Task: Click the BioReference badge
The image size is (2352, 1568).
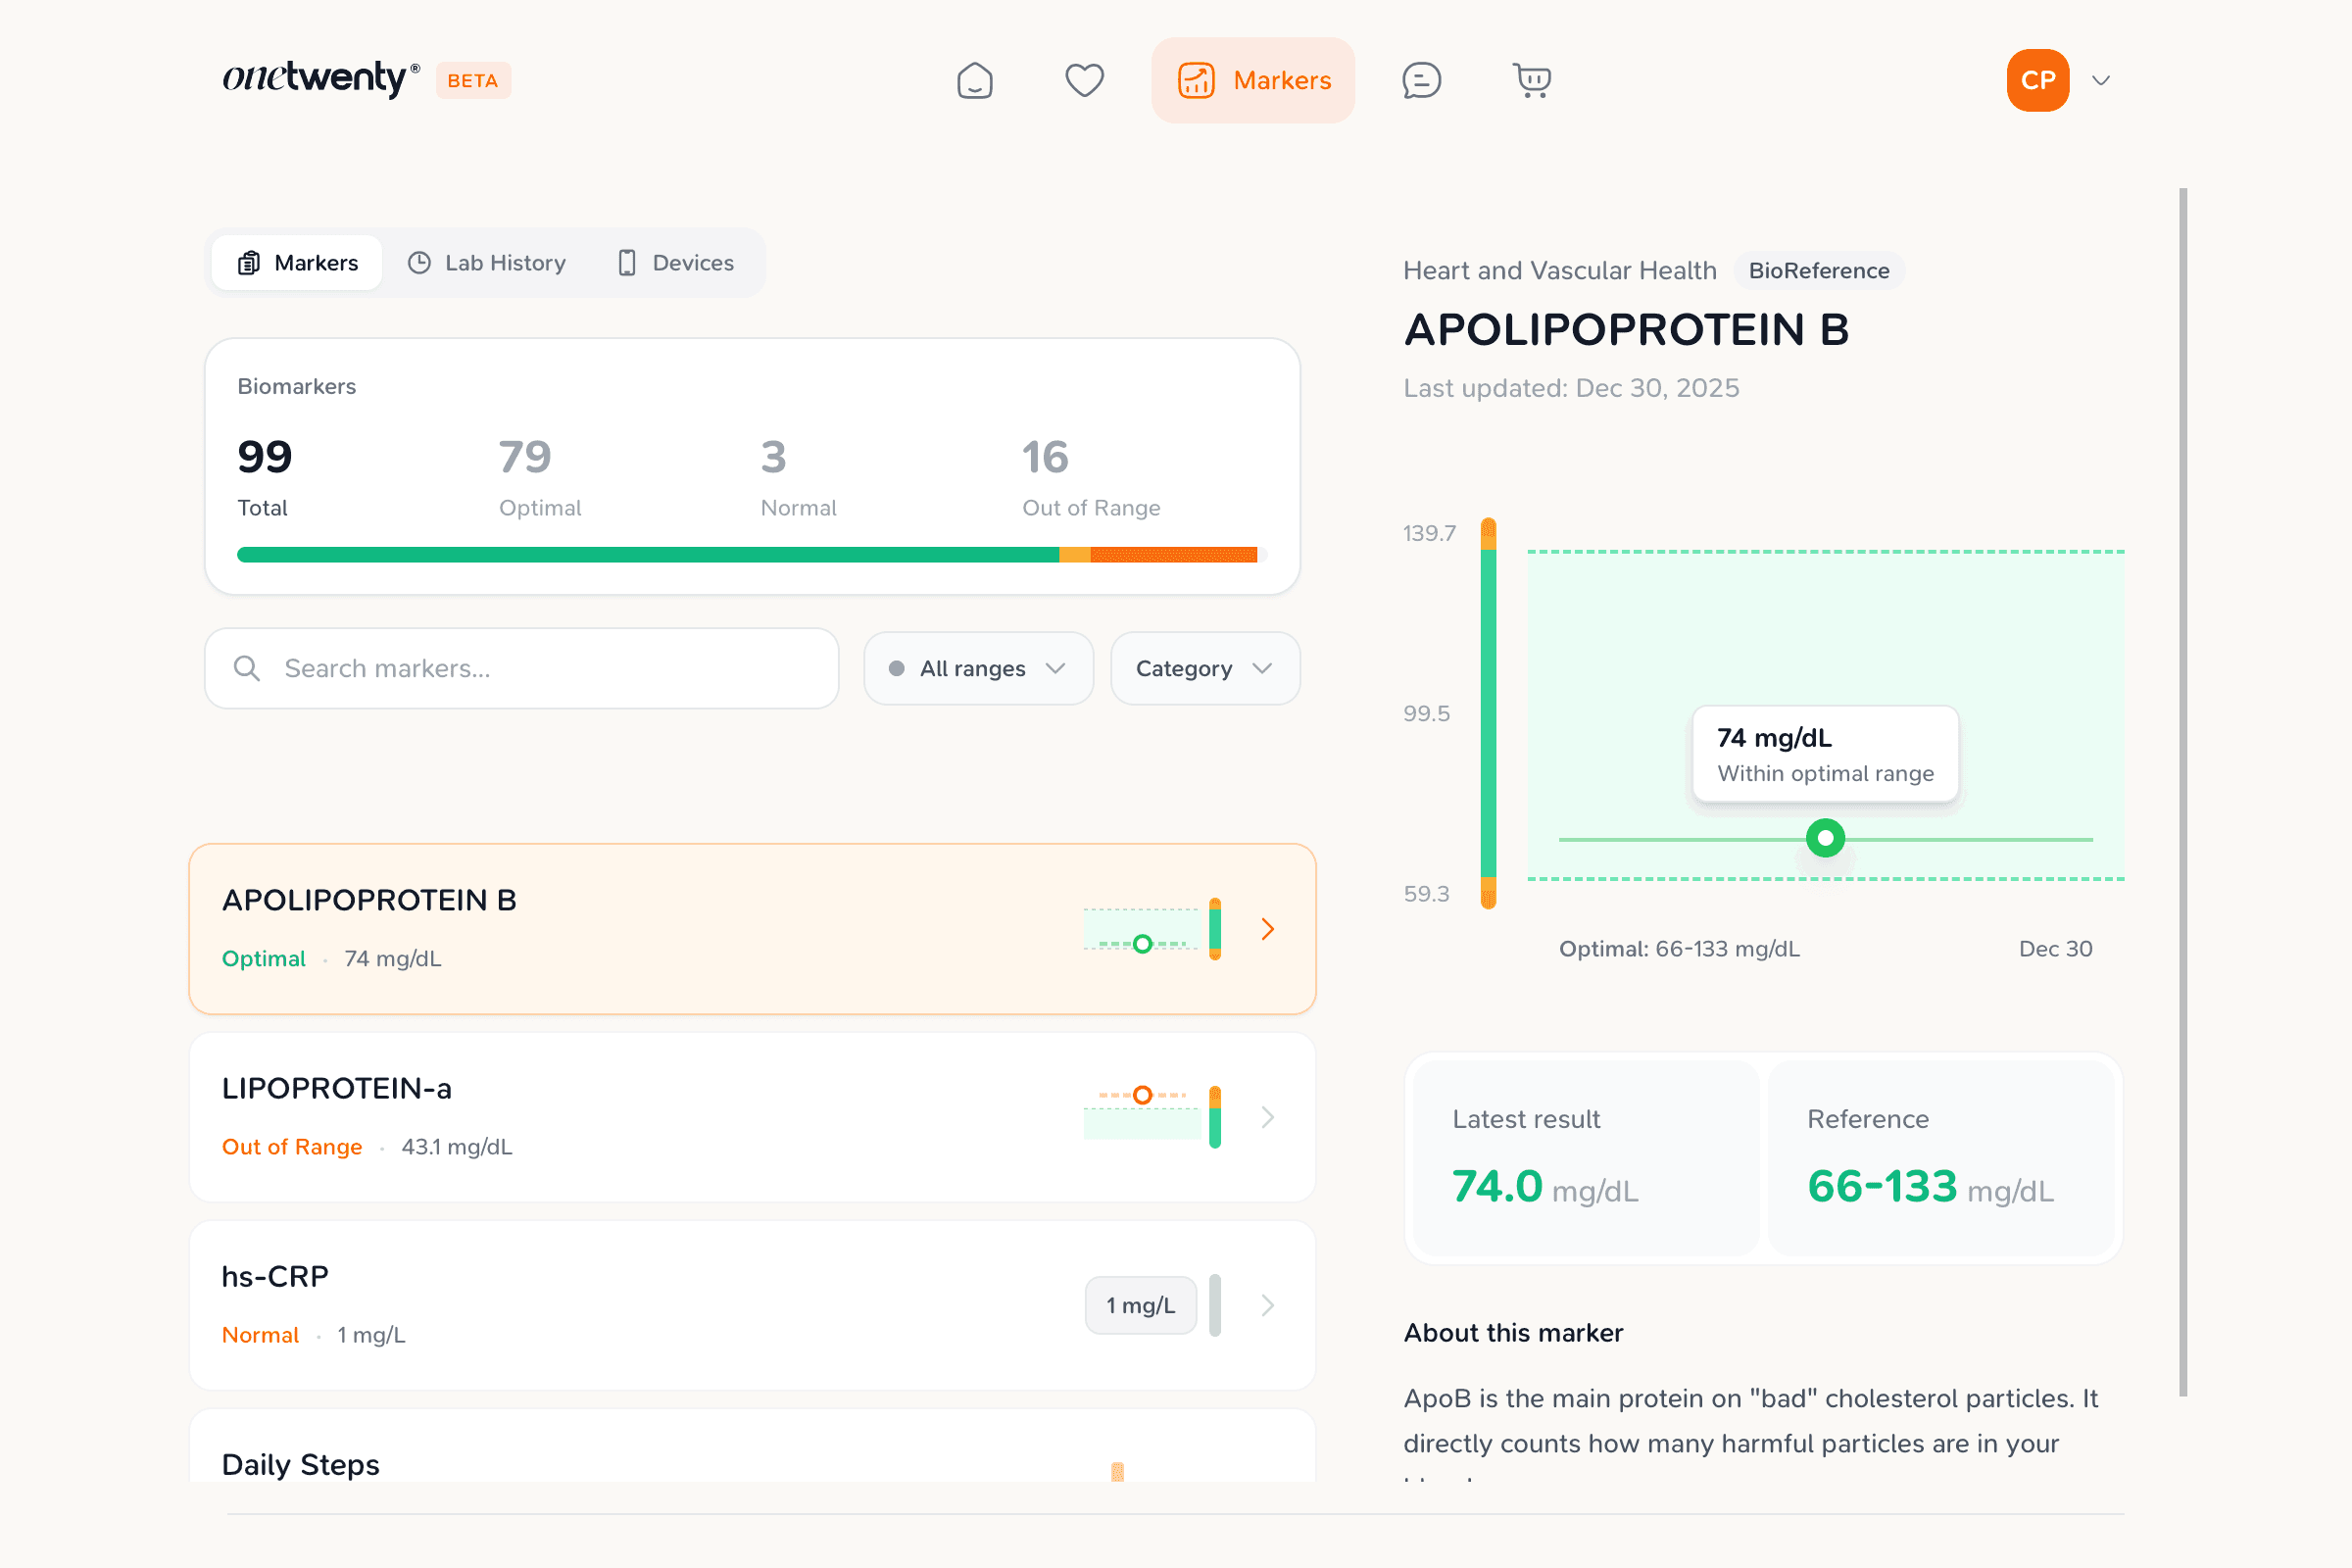Action: coord(1818,270)
